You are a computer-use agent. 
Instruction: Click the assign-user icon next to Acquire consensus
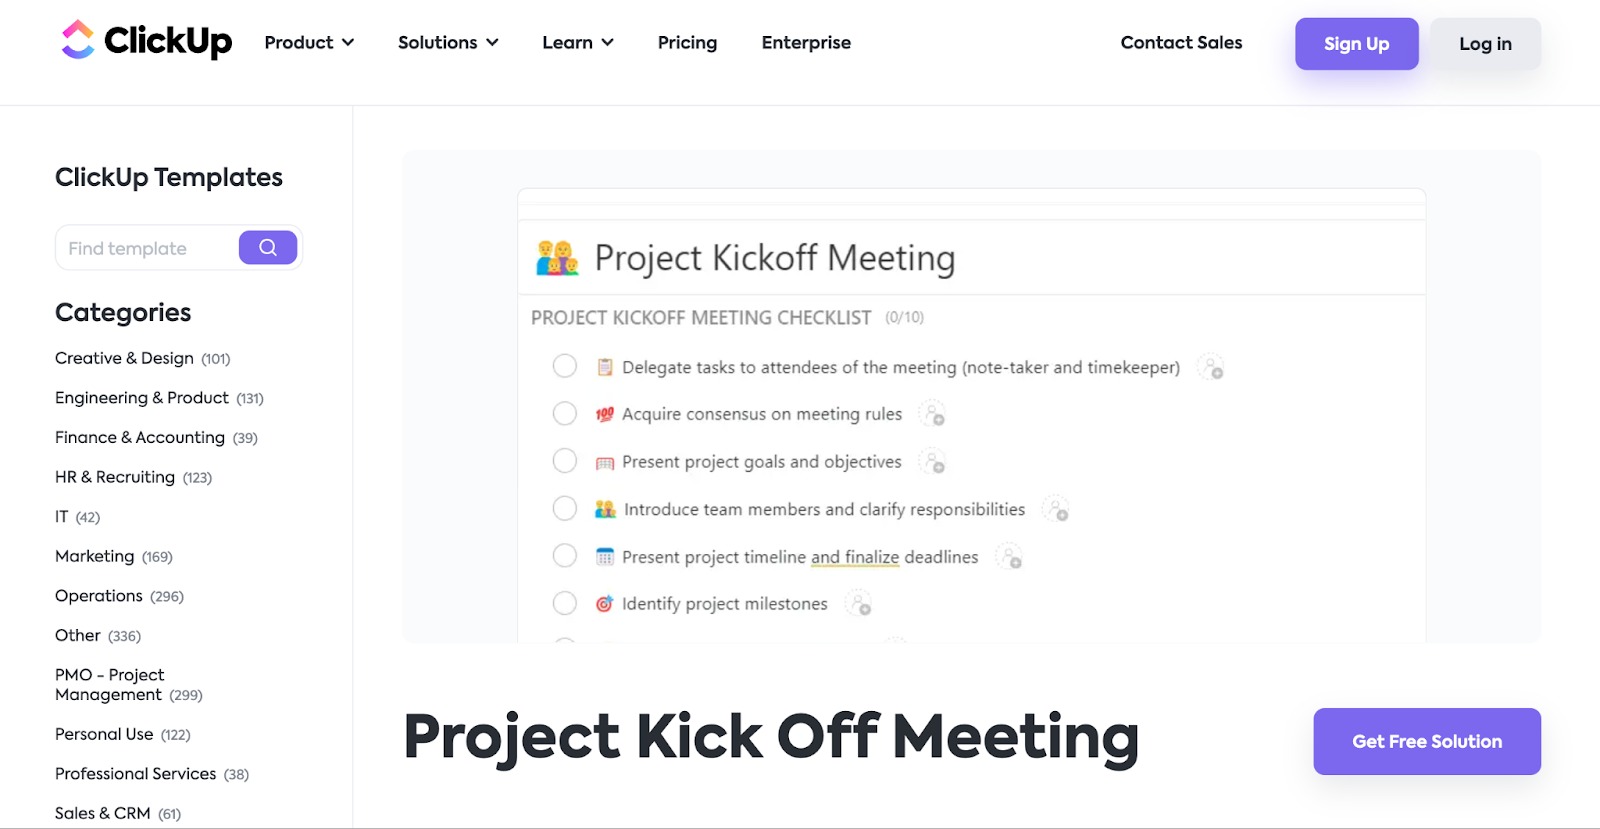[932, 413]
